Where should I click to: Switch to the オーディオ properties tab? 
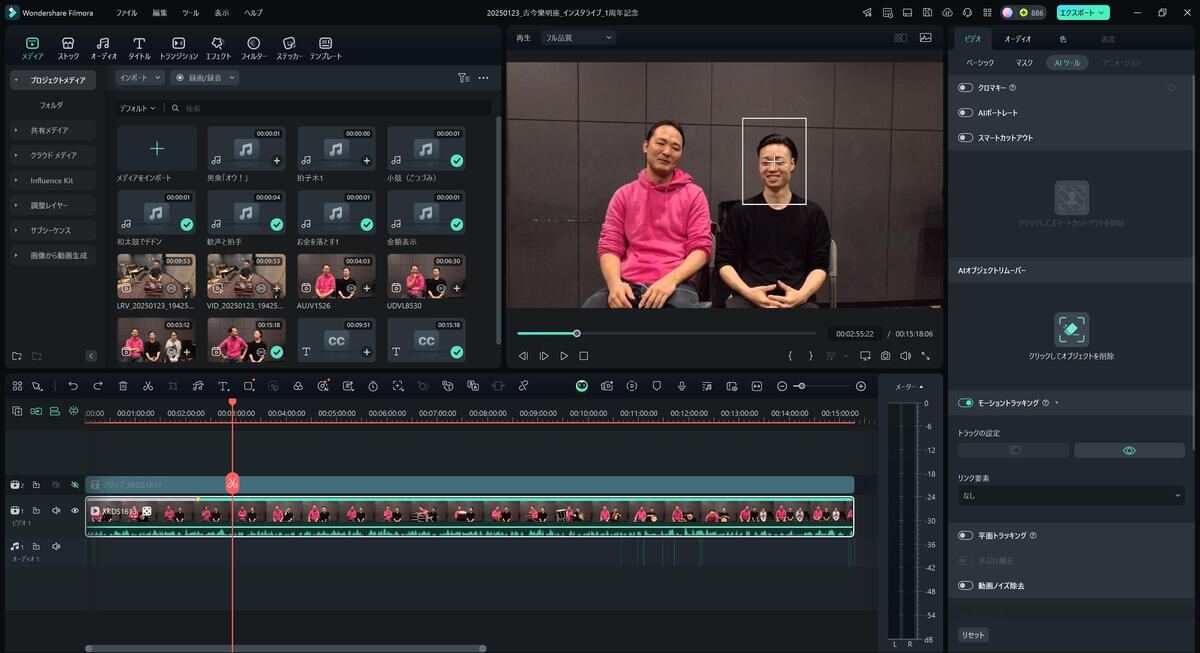(x=1017, y=38)
